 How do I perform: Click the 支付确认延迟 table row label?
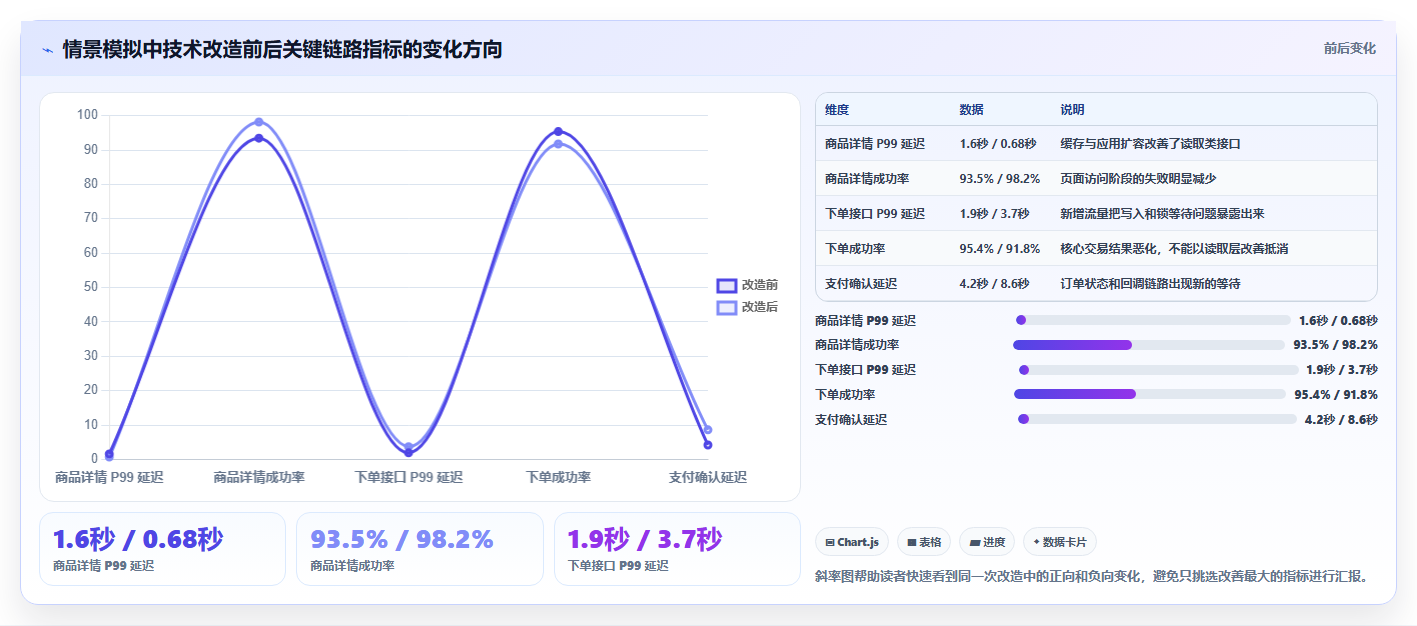pos(861,284)
